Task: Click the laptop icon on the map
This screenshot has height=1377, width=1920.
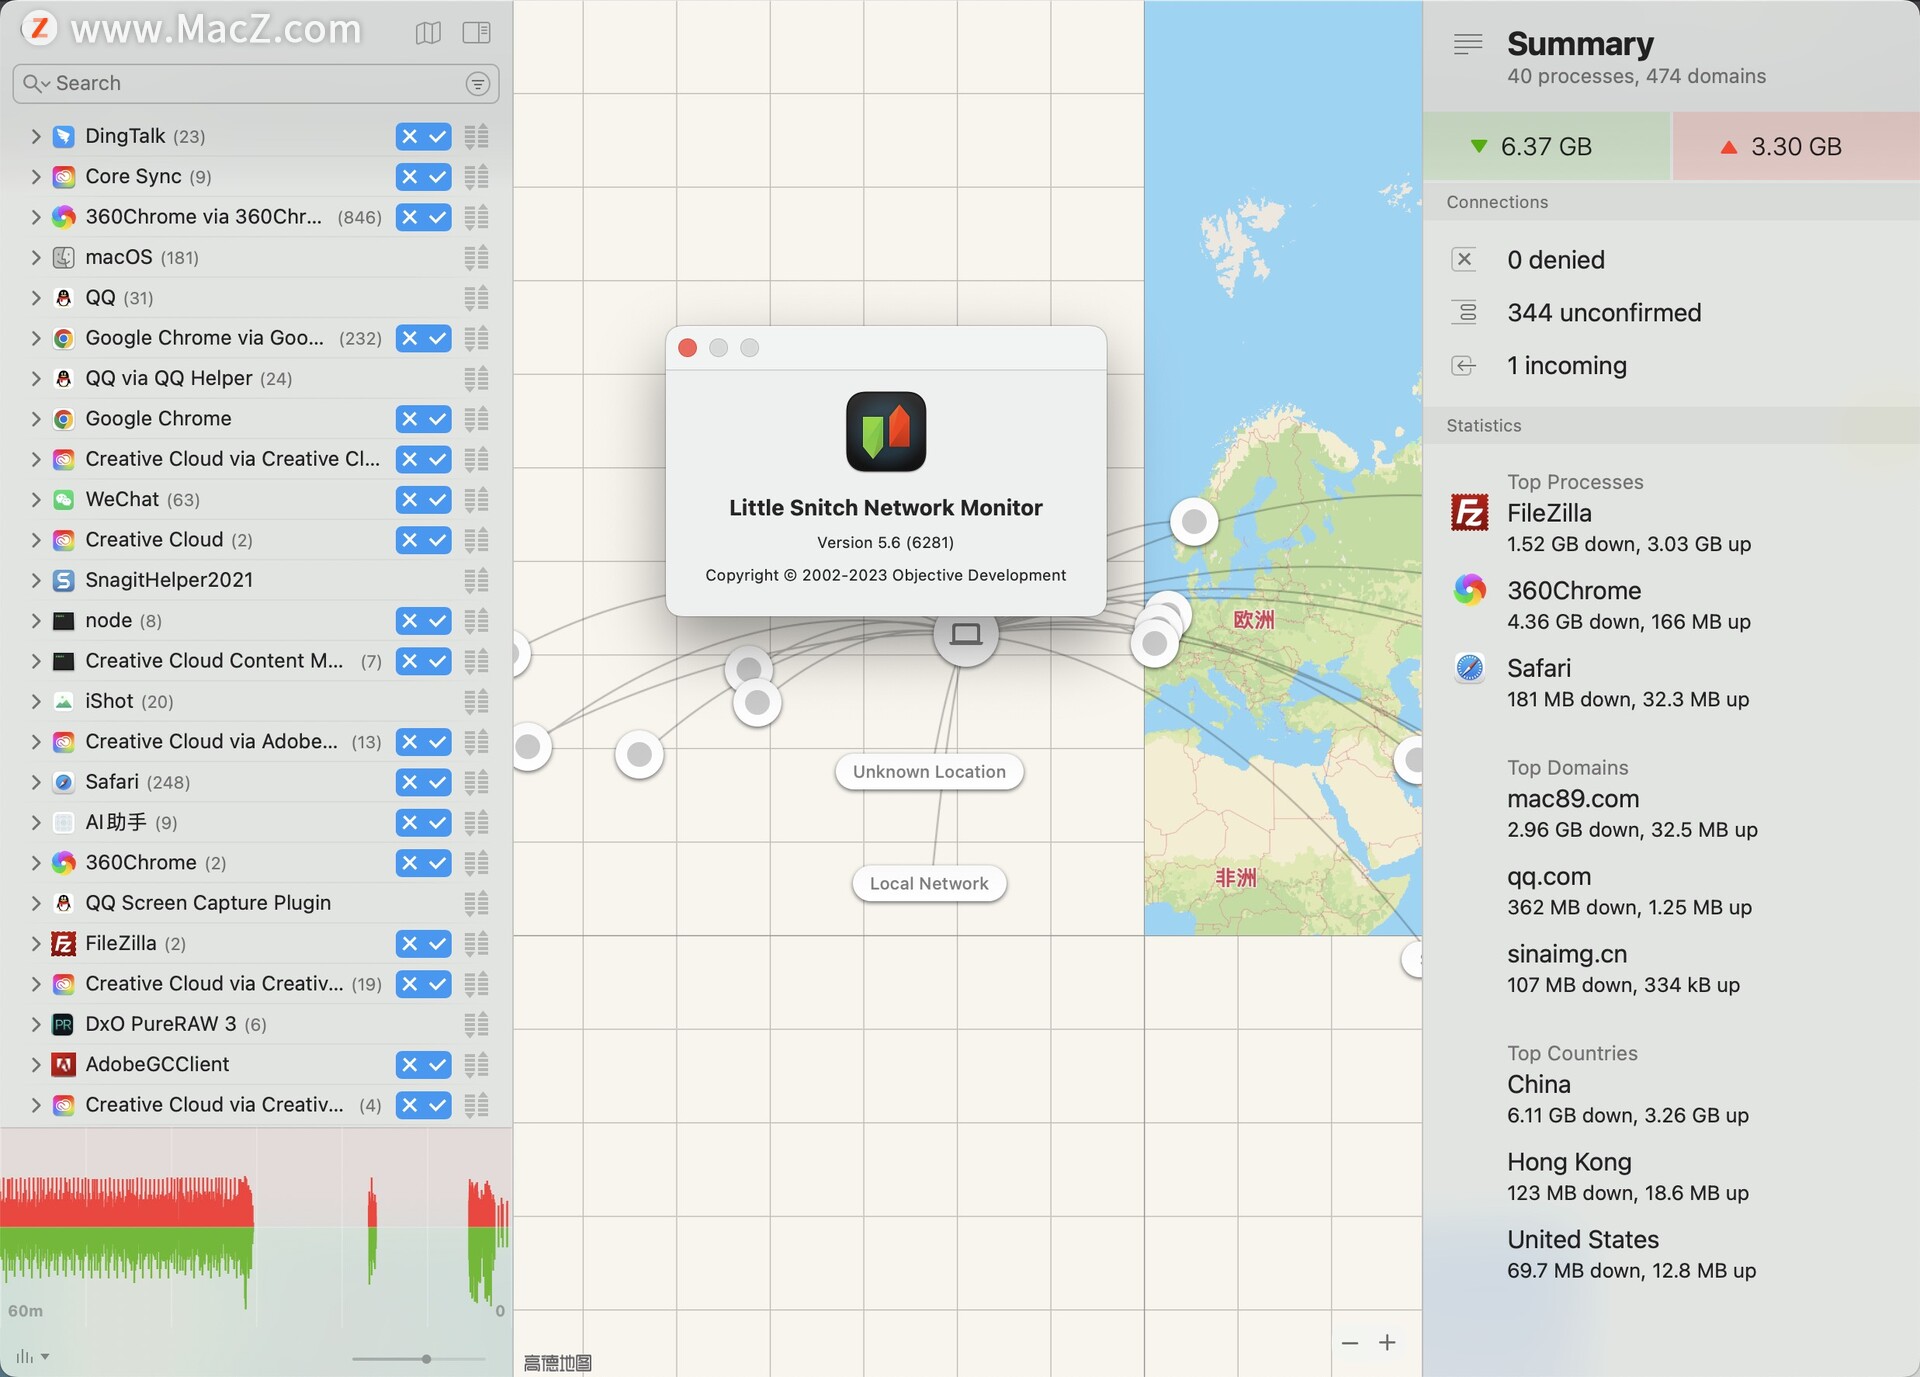Action: click(x=965, y=634)
